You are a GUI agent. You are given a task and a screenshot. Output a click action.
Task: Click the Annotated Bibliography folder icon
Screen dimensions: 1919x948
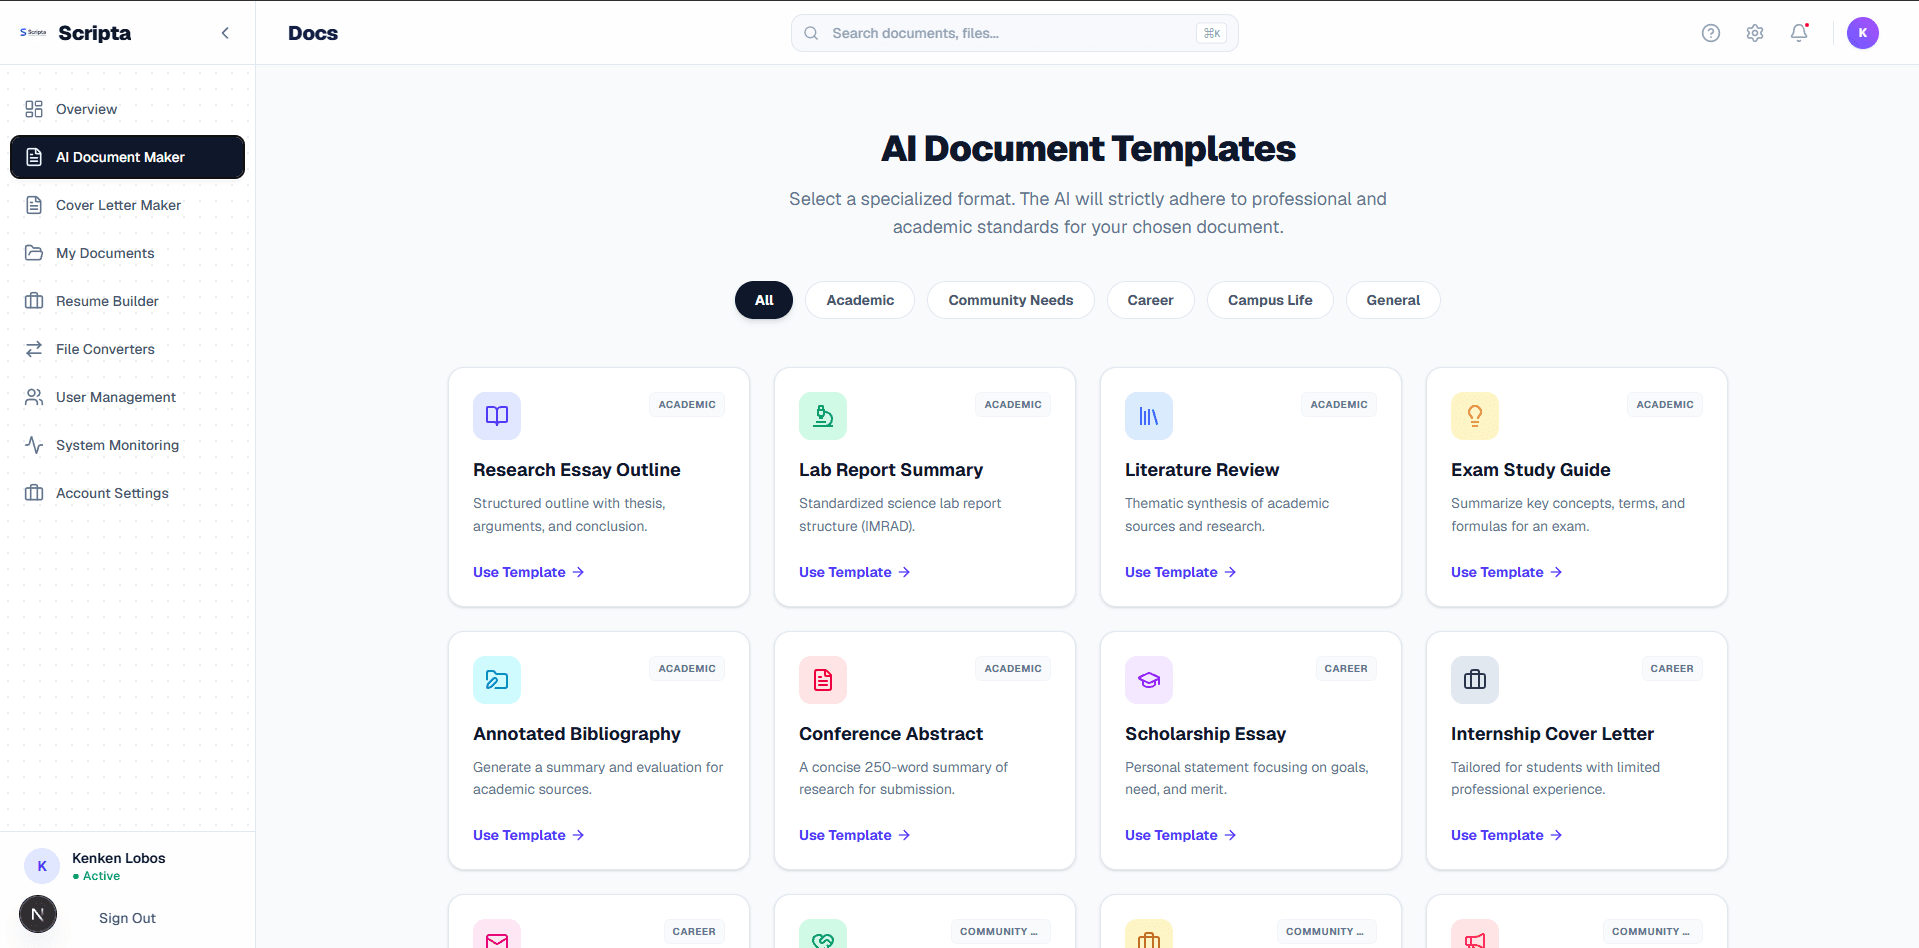497,680
